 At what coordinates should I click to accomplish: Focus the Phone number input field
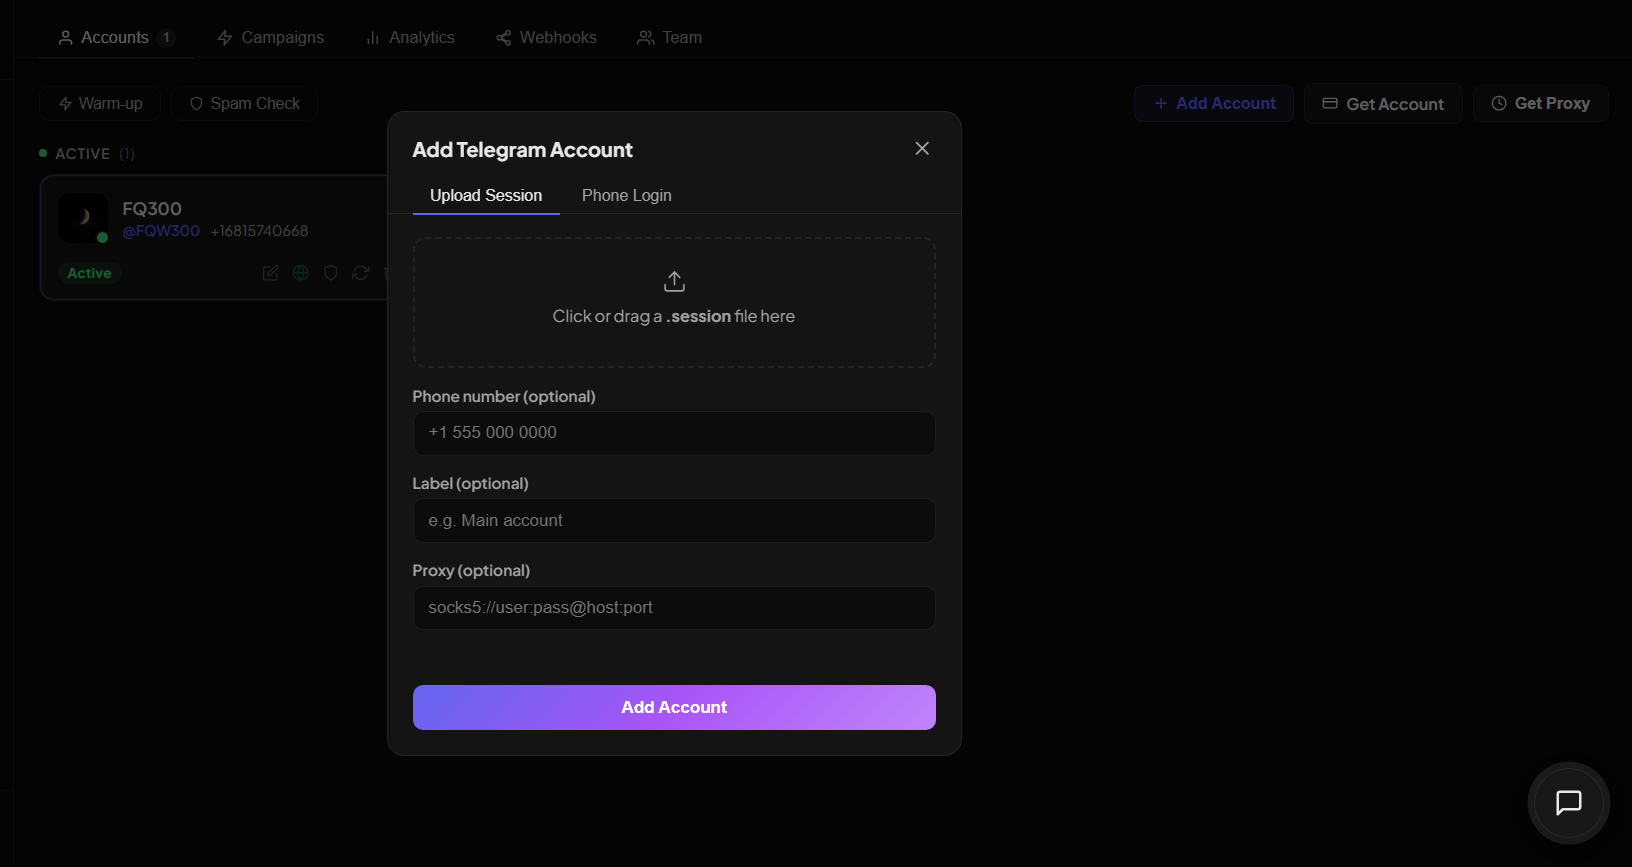(x=674, y=433)
